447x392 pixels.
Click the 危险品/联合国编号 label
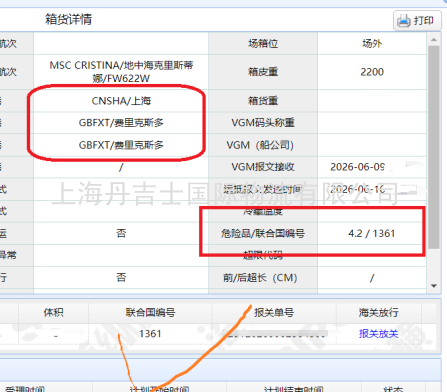(263, 233)
